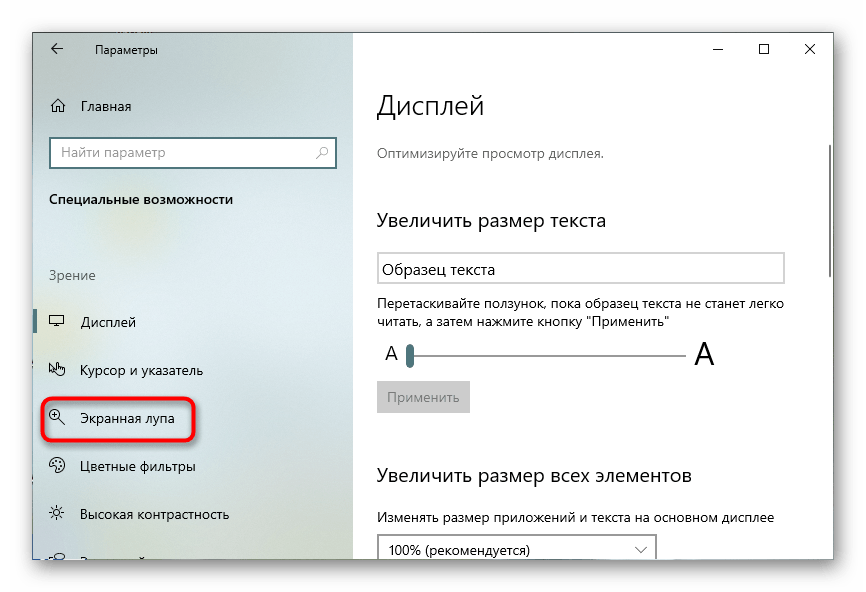The height and width of the screenshot is (592, 866).
Task: Click Оптимизируйте просмотр дисплея text
Action: coord(490,154)
